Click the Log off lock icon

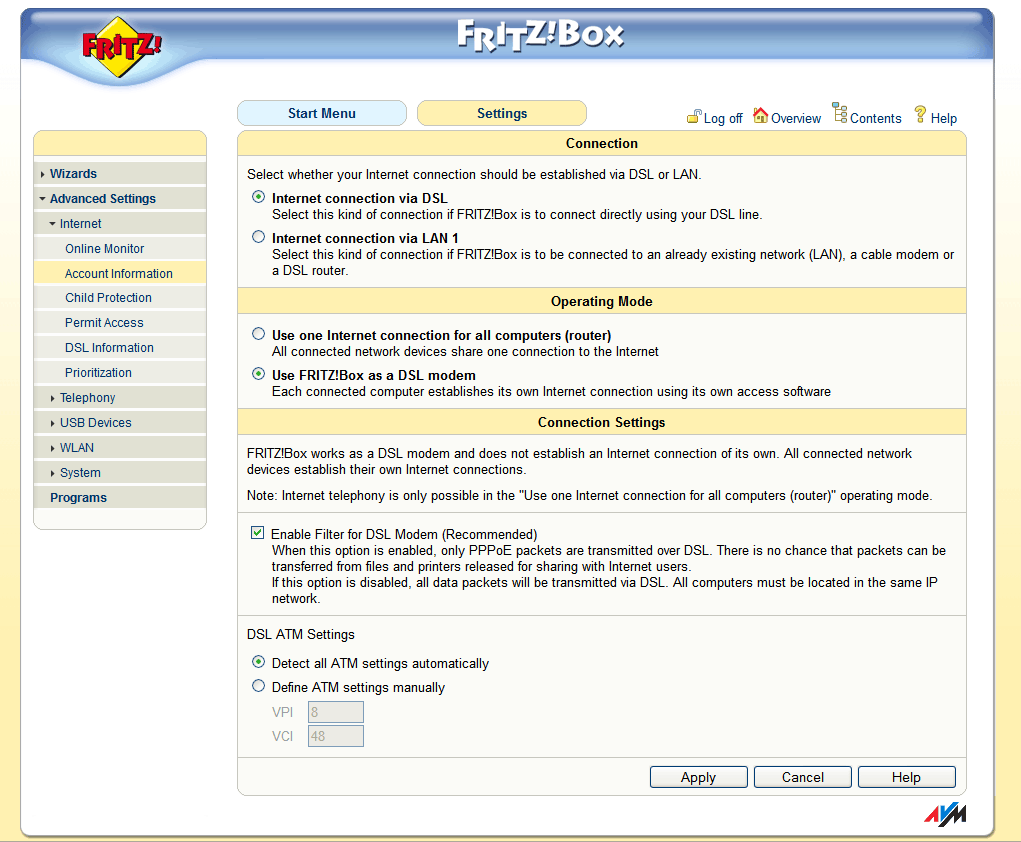[x=694, y=117]
